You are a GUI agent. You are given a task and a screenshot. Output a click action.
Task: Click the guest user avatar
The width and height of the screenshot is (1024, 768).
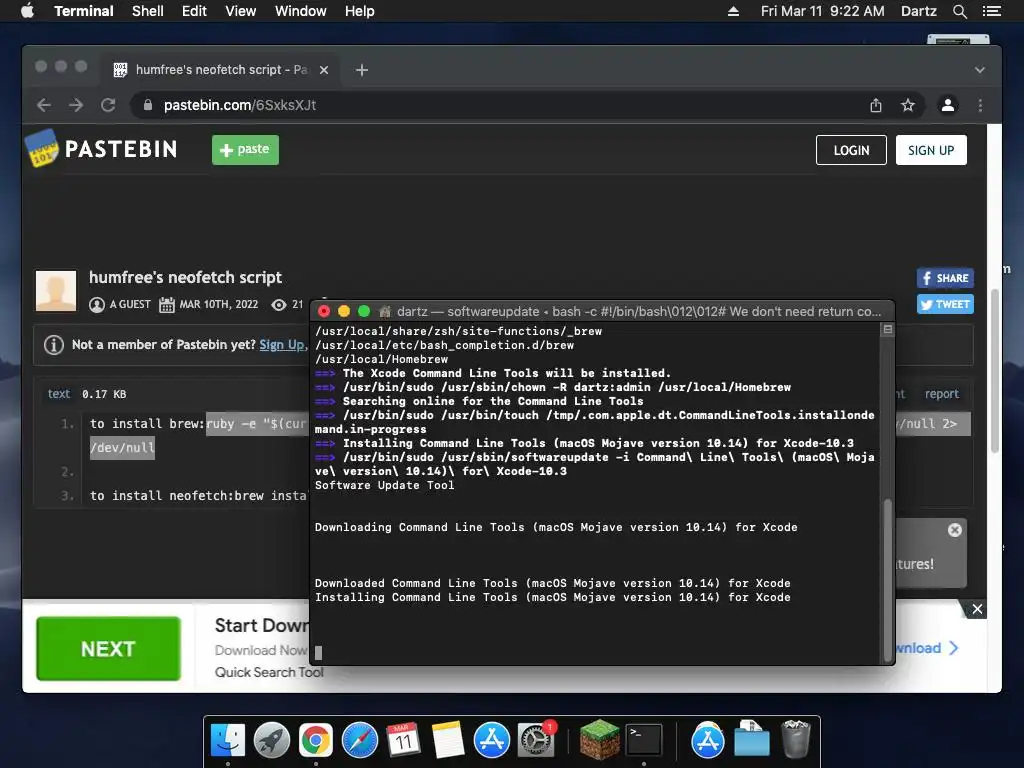click(56, 291)
